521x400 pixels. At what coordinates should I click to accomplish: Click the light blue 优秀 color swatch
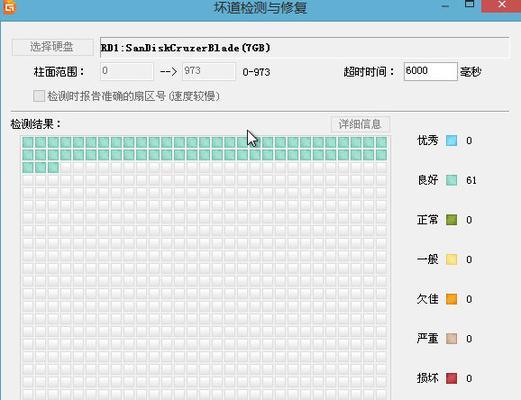click(452, 141)
